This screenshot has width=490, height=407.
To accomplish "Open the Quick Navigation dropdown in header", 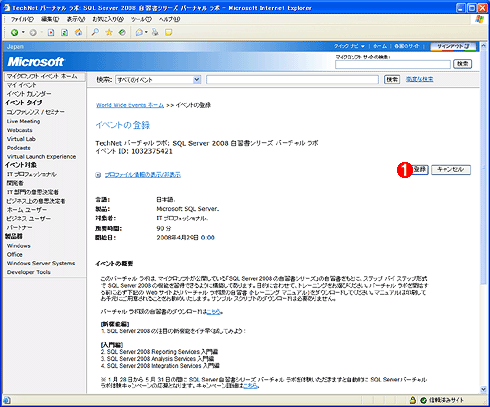I will tap(349, 46).
